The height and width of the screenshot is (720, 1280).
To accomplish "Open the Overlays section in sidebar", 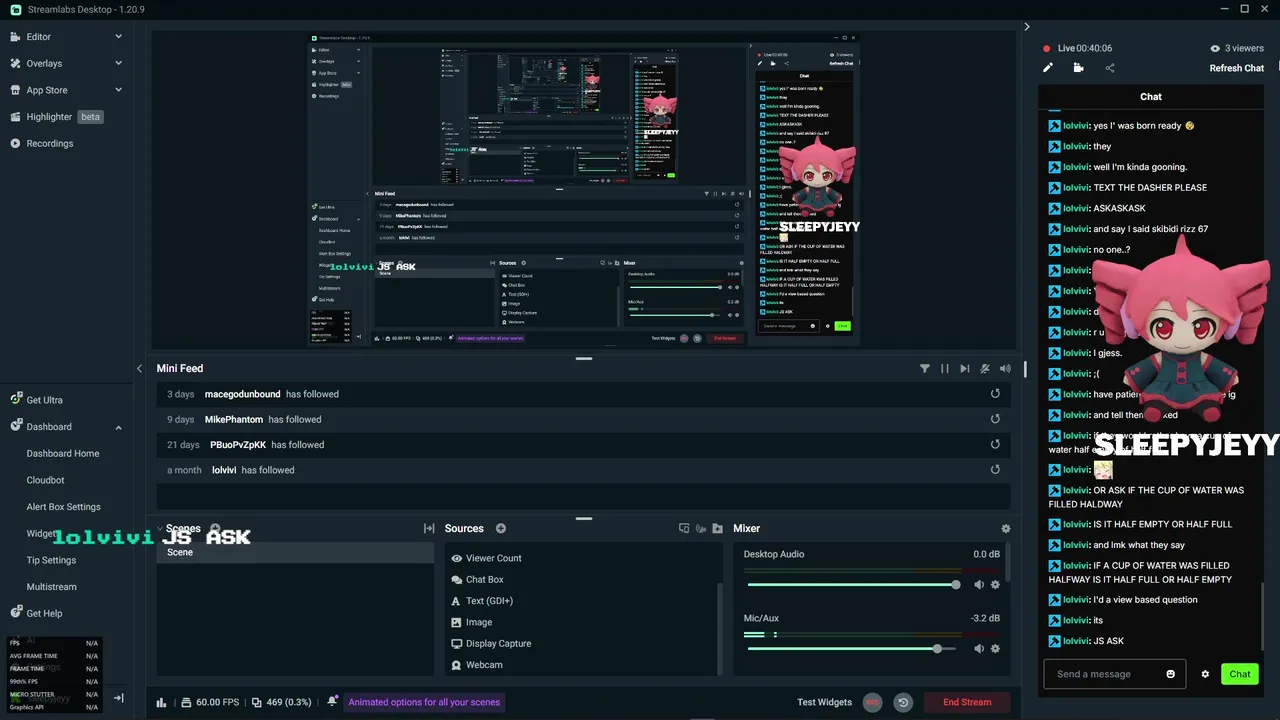I will (x=44, y=63).
